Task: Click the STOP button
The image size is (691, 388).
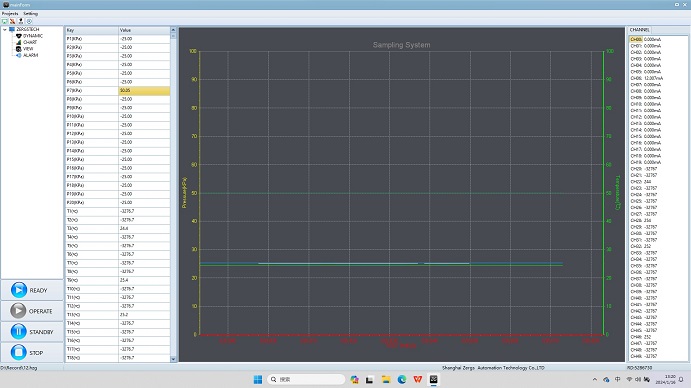Action: [x=32, y=352]
